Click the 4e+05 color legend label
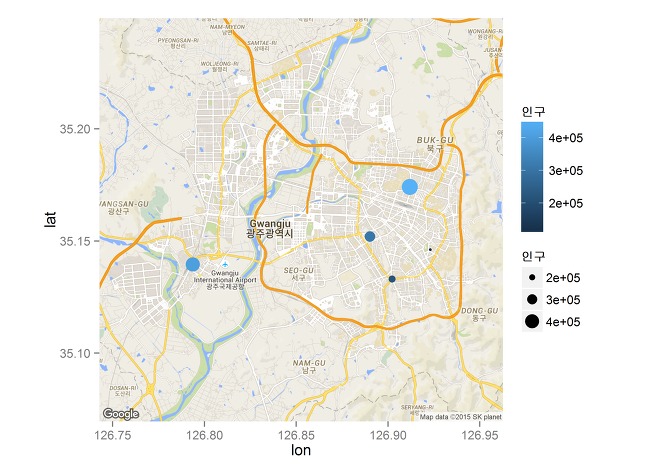Viewport: 650px width, 469px height. coord(565,138)
